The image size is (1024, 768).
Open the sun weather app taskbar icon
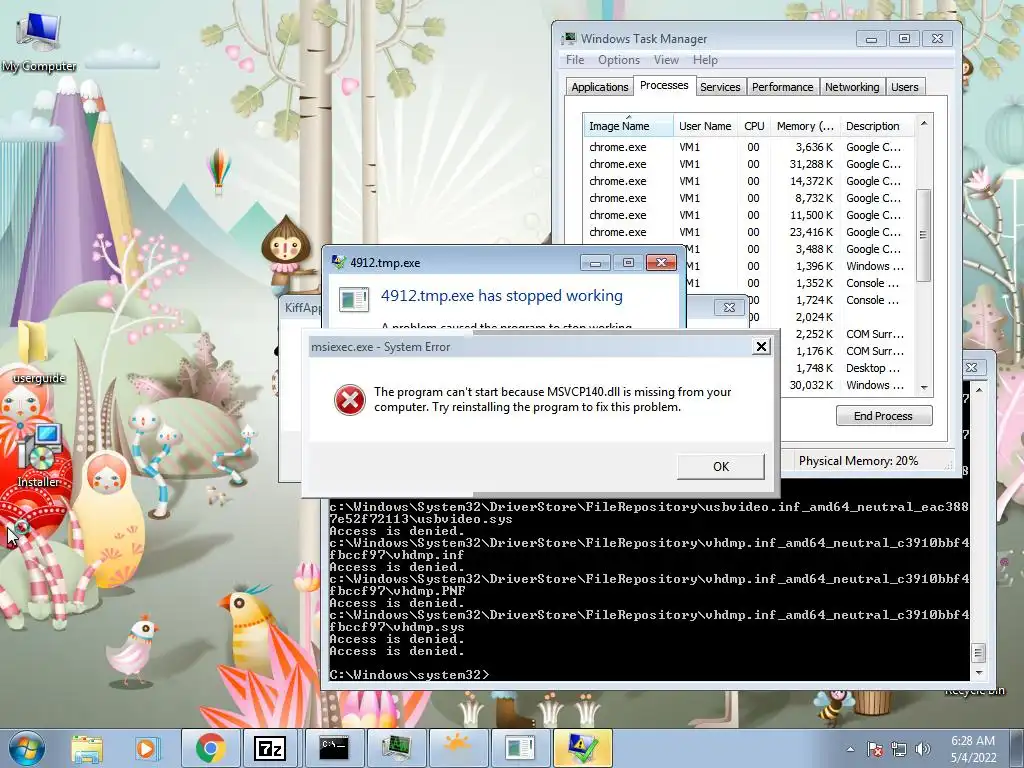[456, 748]
